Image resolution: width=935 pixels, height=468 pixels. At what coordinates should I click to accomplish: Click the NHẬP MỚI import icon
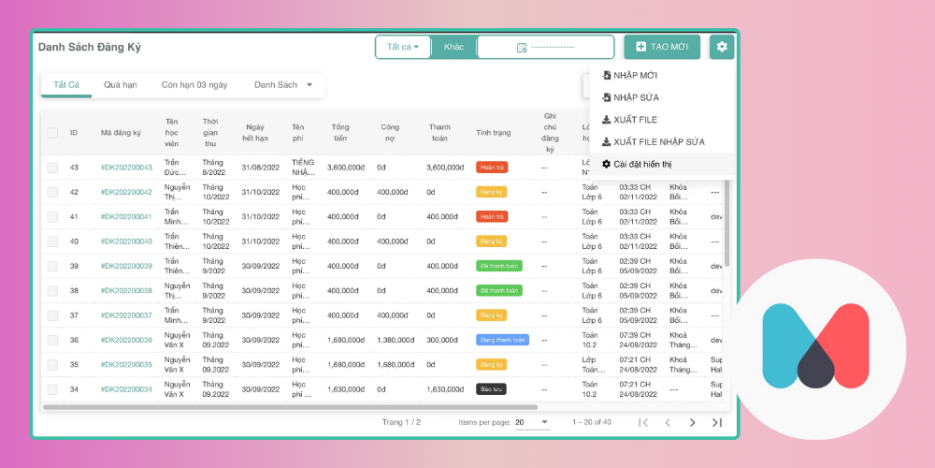click(606, 76)
